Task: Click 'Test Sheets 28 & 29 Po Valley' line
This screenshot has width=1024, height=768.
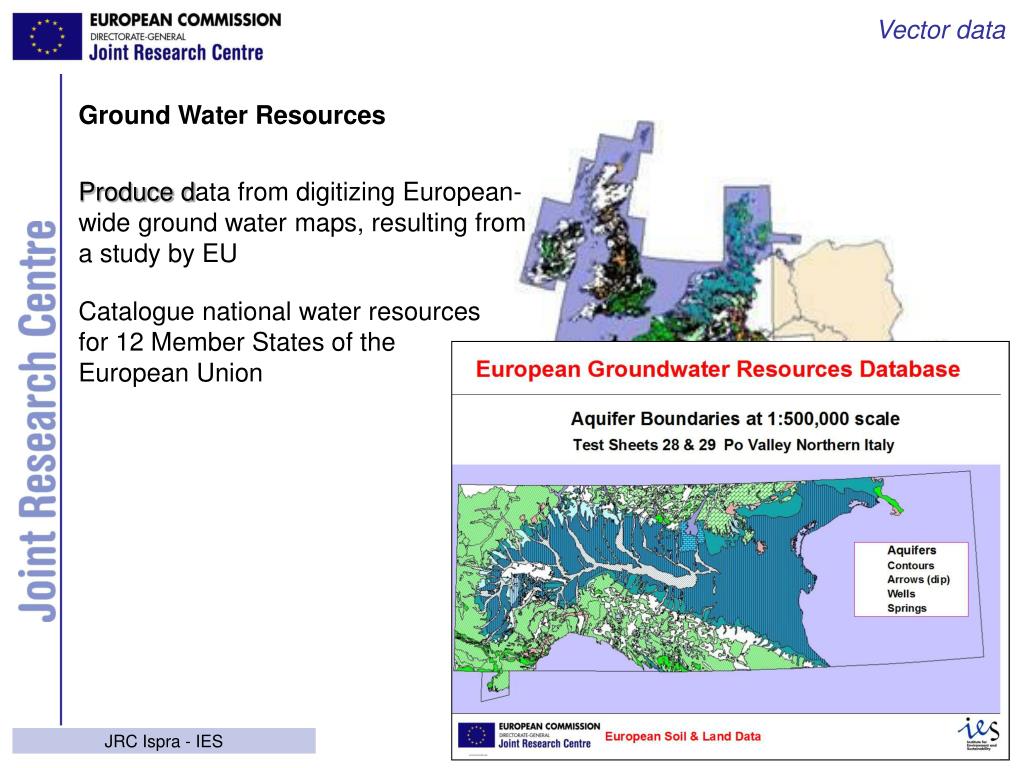Action: tap(733, 445)
